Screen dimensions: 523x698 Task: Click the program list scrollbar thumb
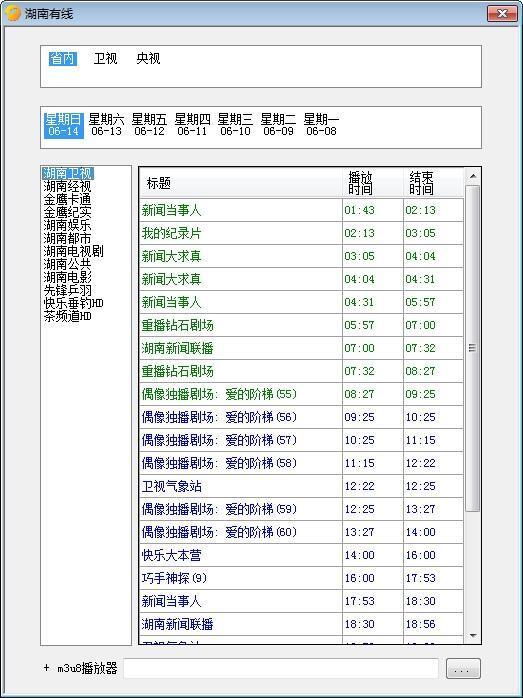coord(472,349)
